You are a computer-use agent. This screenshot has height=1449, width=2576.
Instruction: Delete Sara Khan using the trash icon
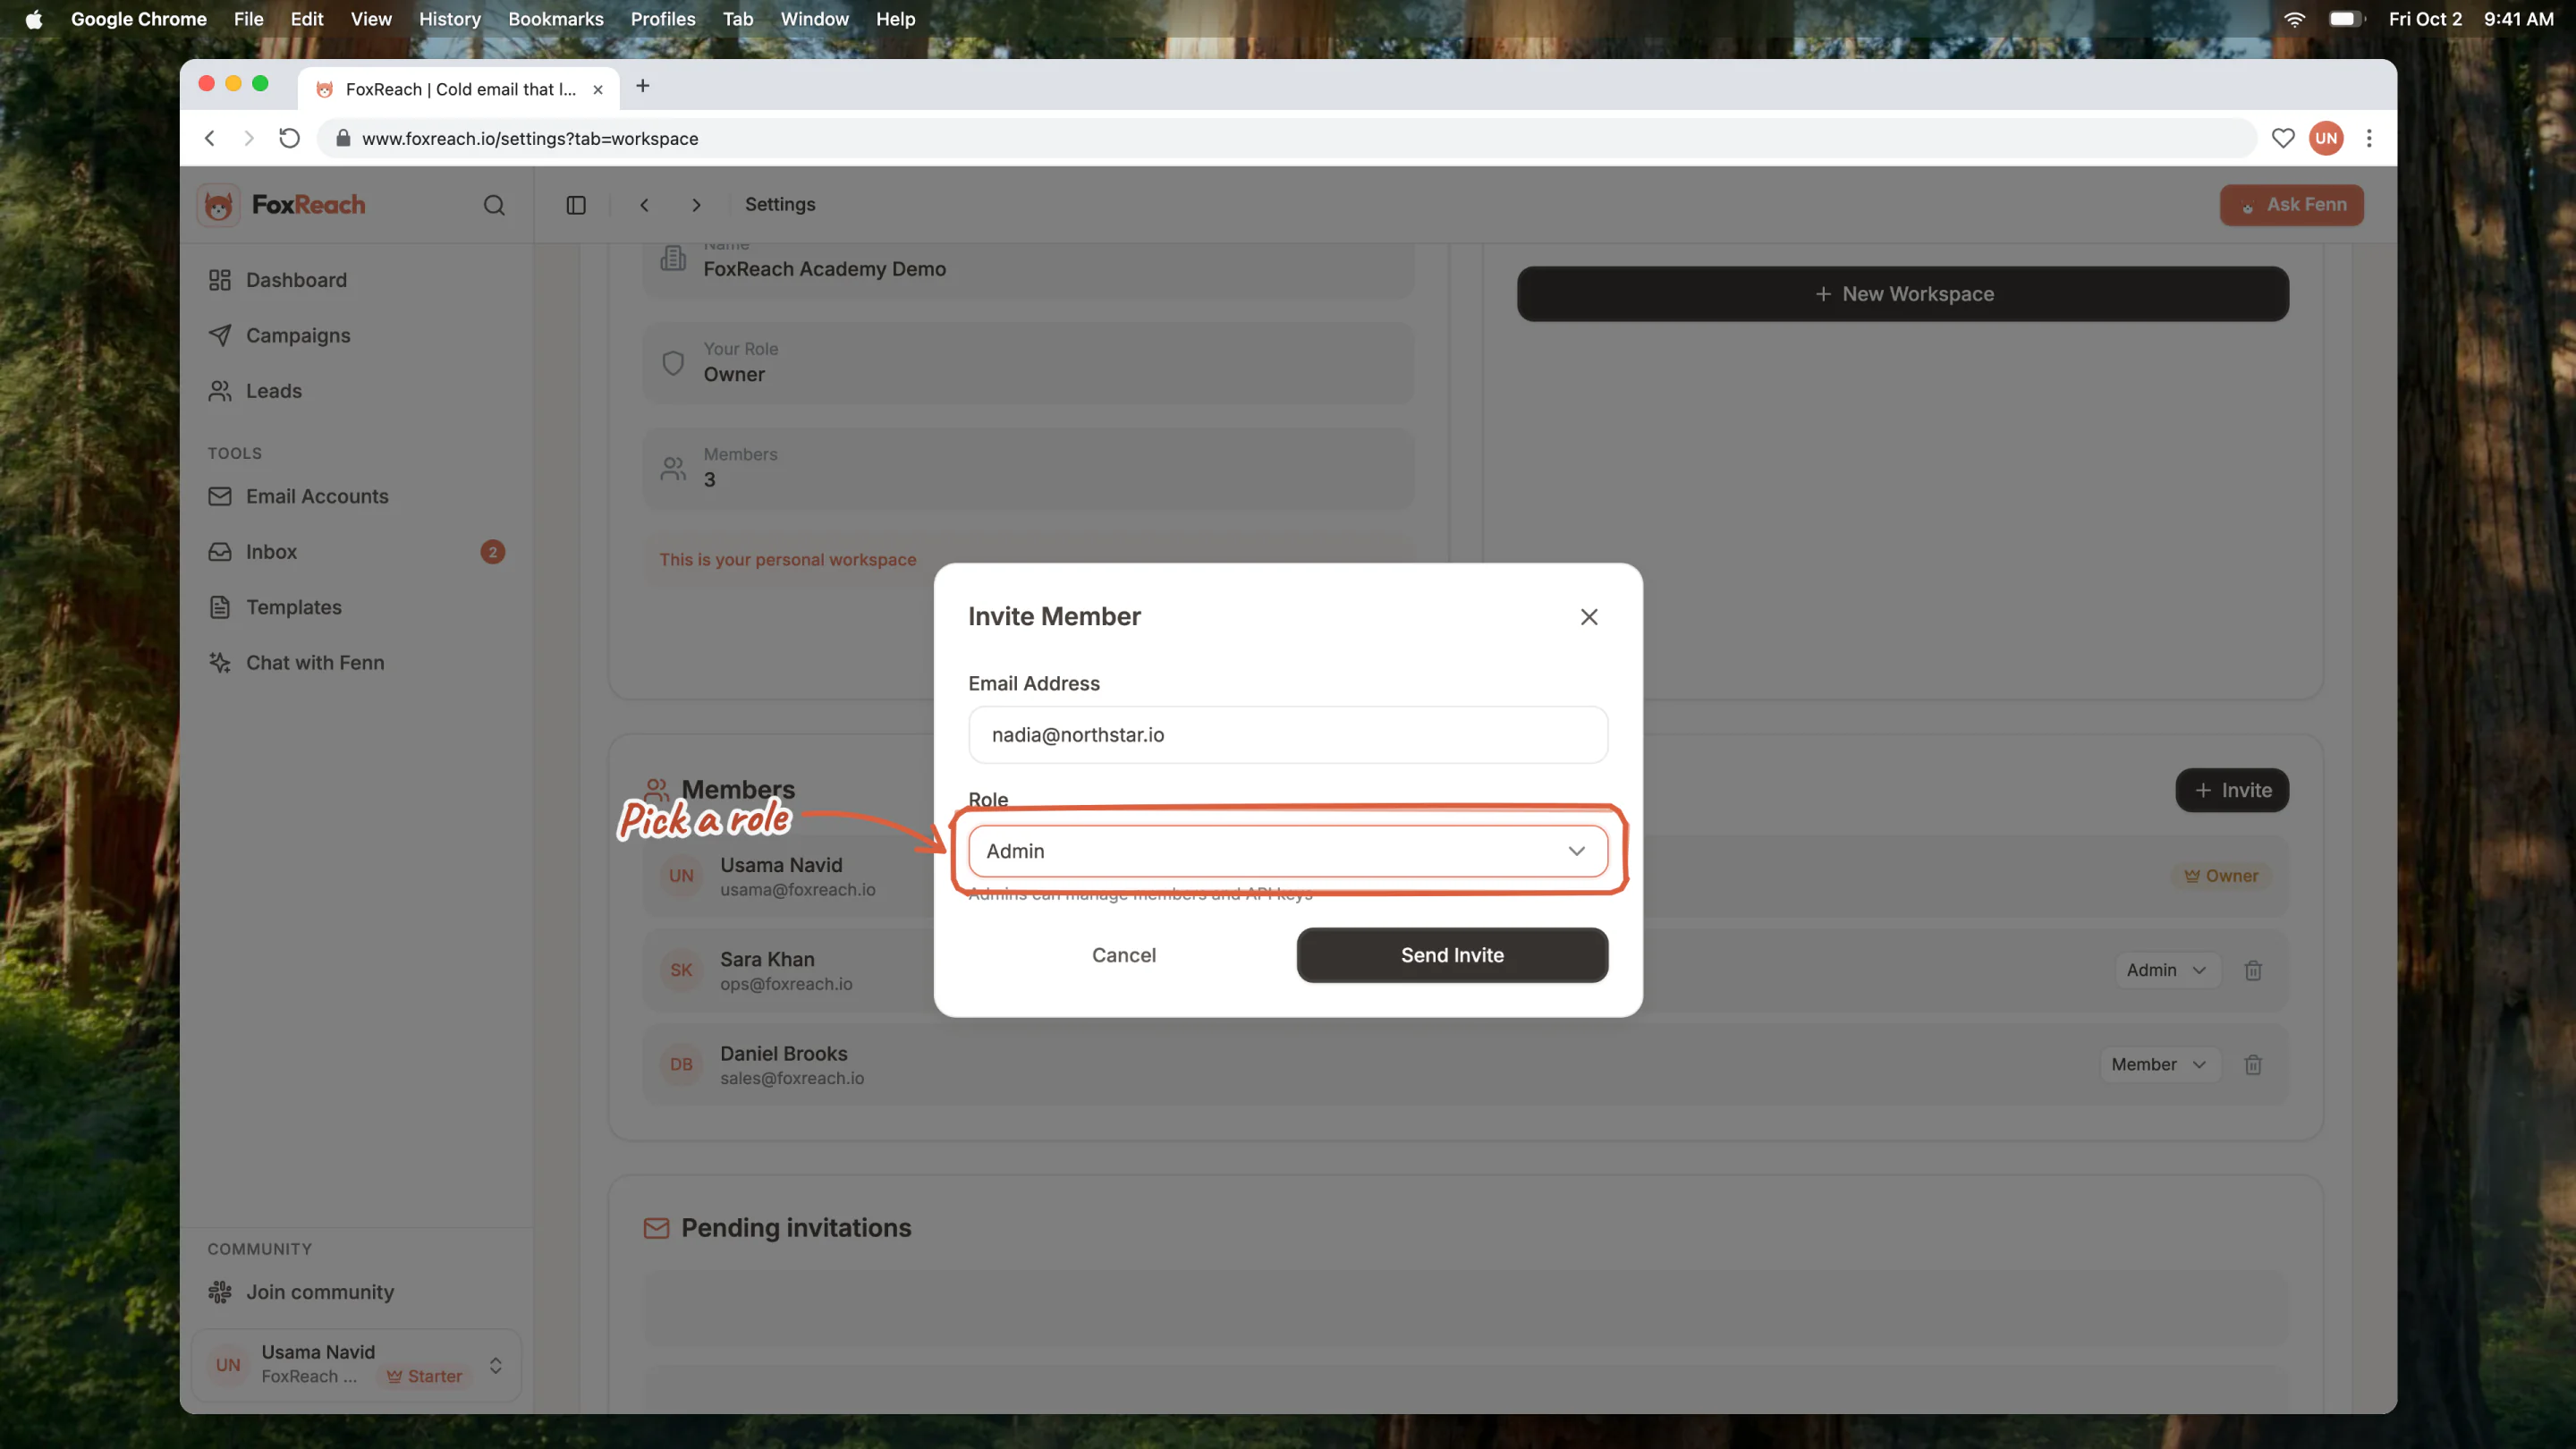click(2253, 970)
